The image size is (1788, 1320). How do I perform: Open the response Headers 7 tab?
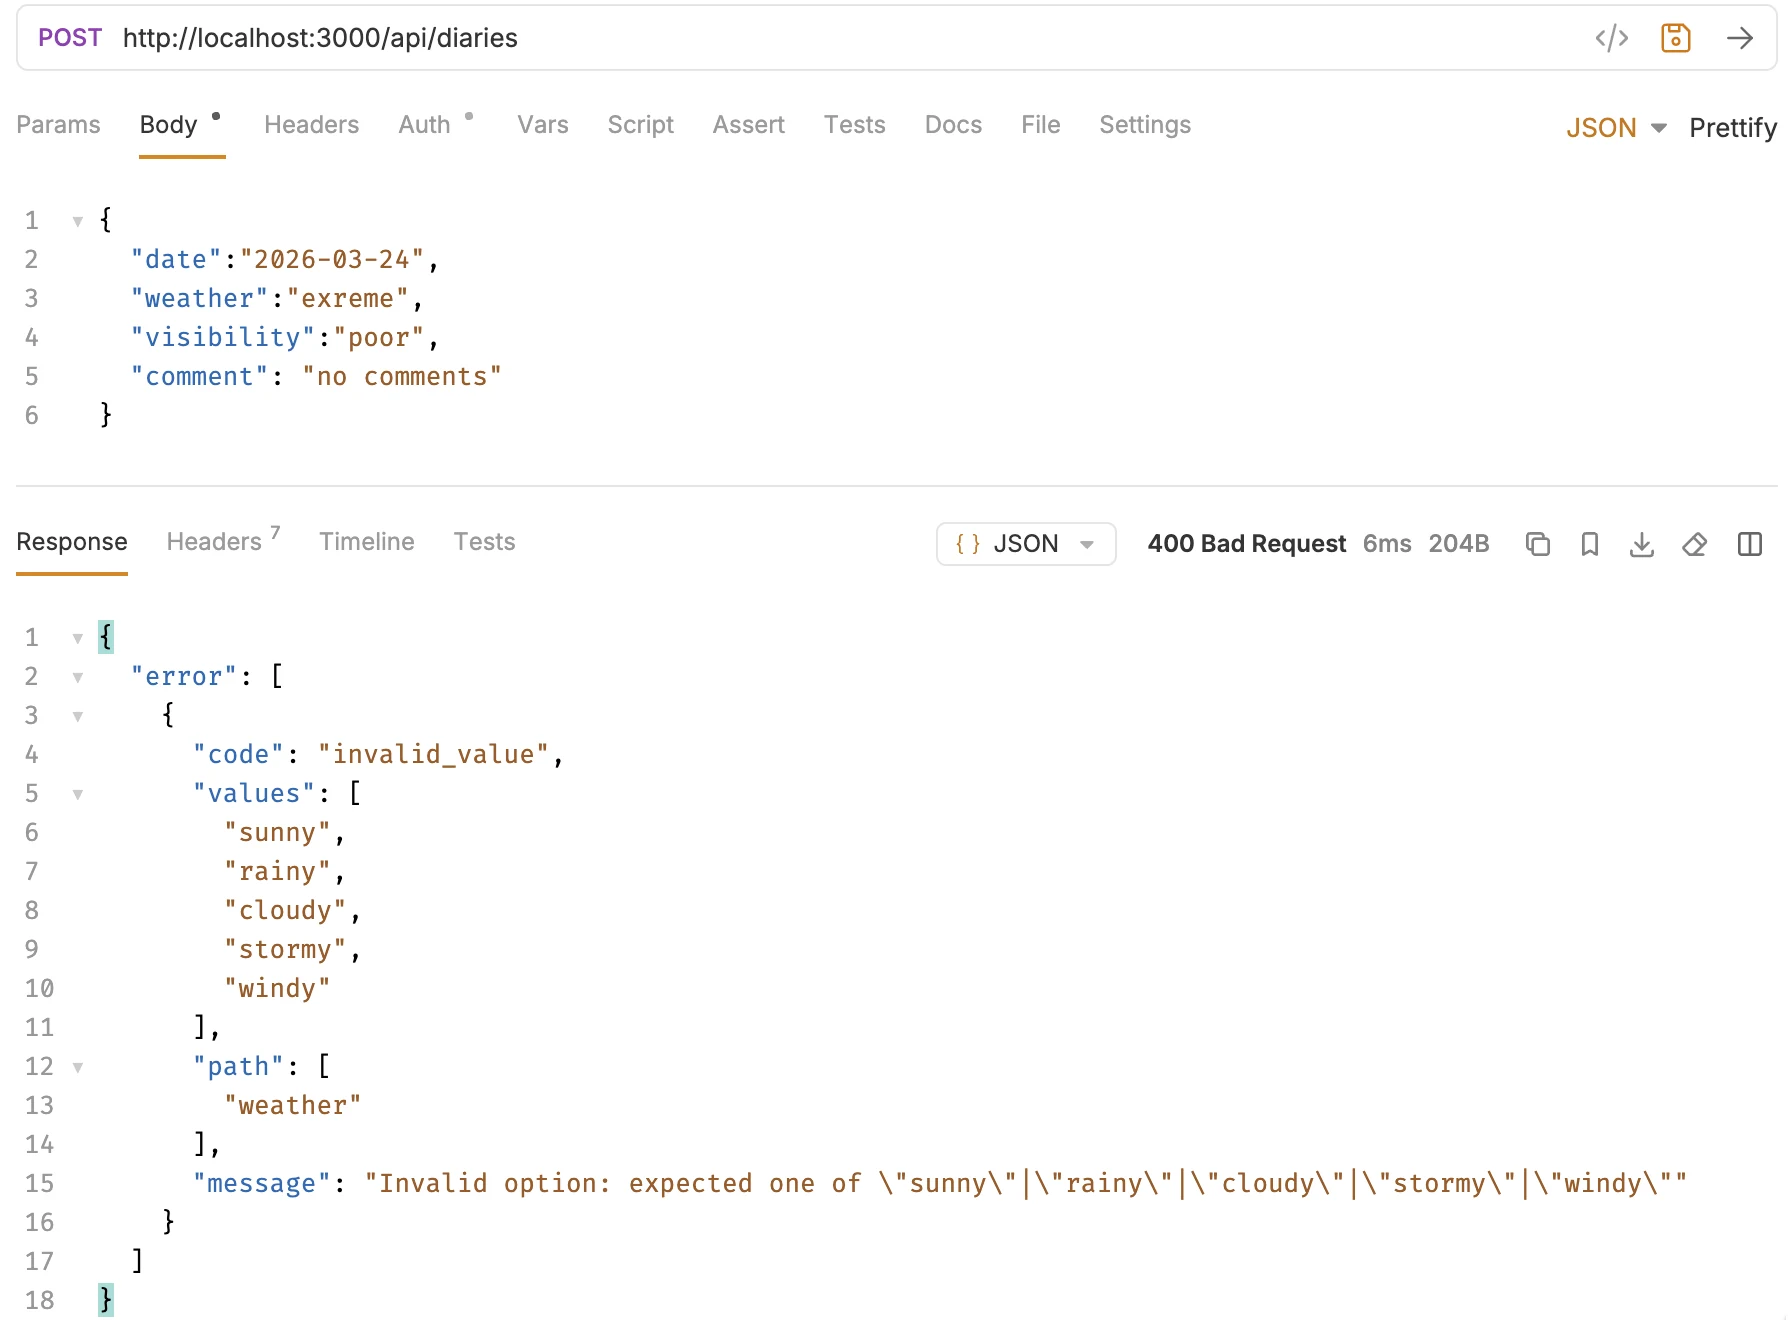tap(223, 540)
